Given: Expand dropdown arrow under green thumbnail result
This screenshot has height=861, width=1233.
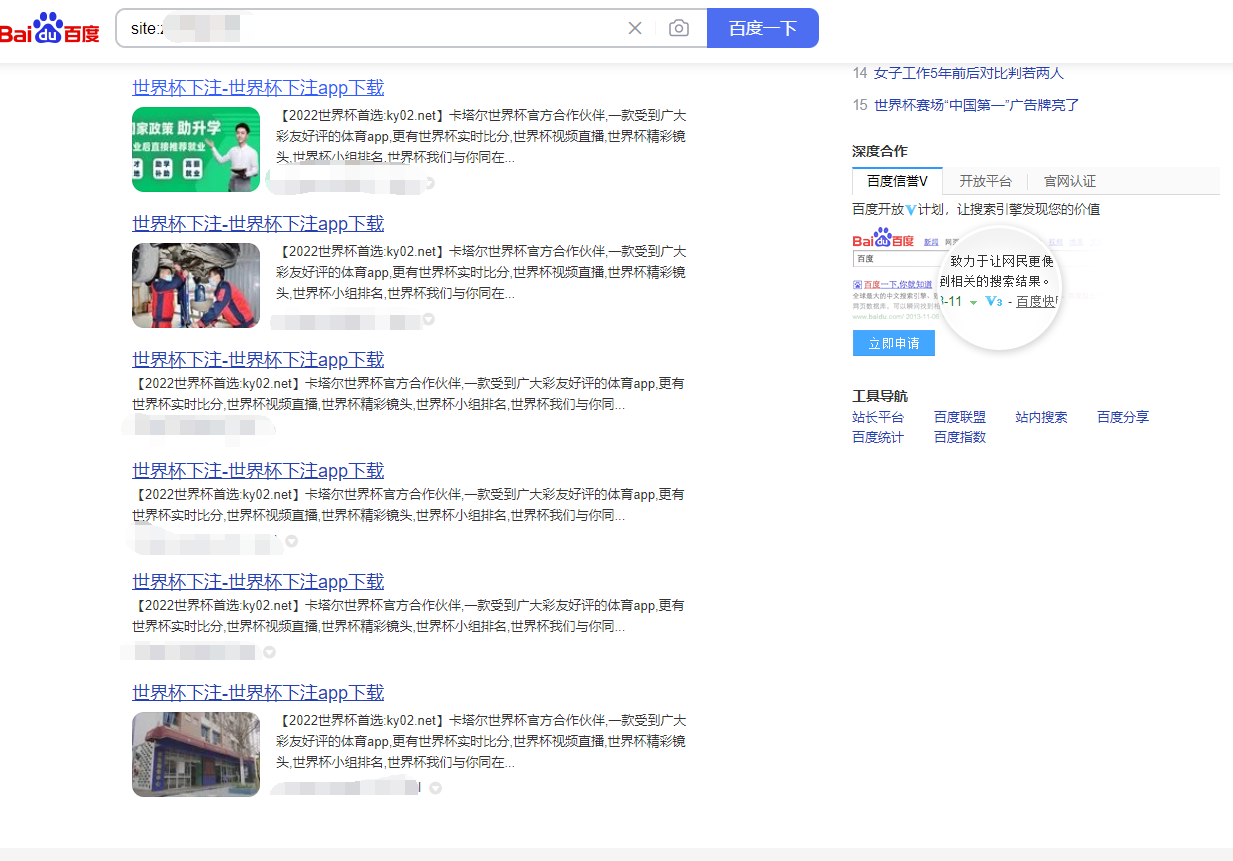Looking at the screenshot, I should click(430, 184).
